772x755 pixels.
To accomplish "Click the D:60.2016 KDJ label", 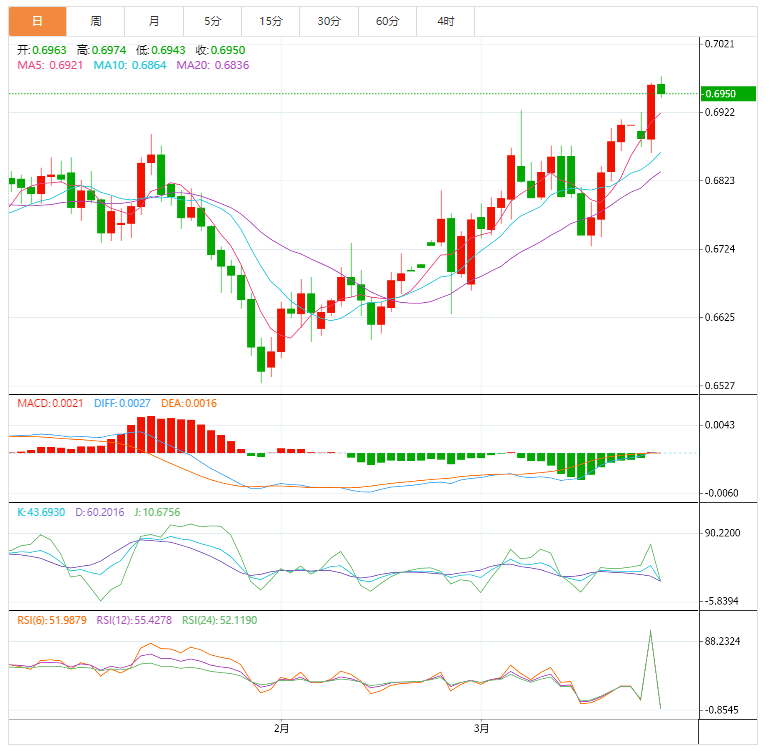I will click(x=100, y=512).
